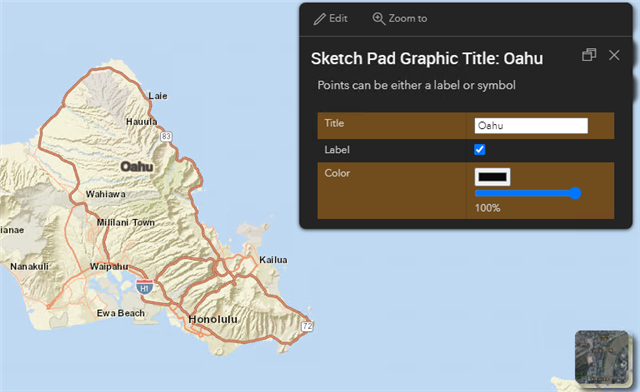
Task: Click the Title row label in the table
Action: (334, 123)
